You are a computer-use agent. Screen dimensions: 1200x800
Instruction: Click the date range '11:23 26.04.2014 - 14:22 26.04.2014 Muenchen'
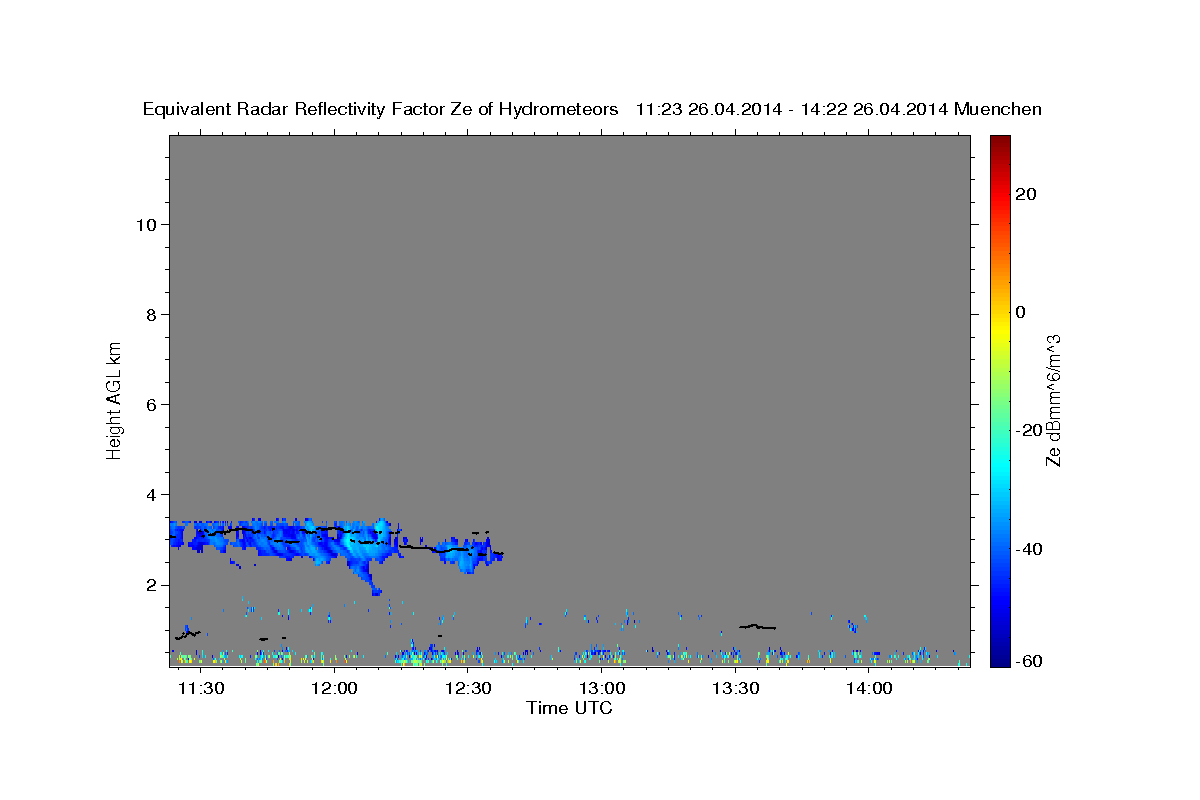[839, 110]
